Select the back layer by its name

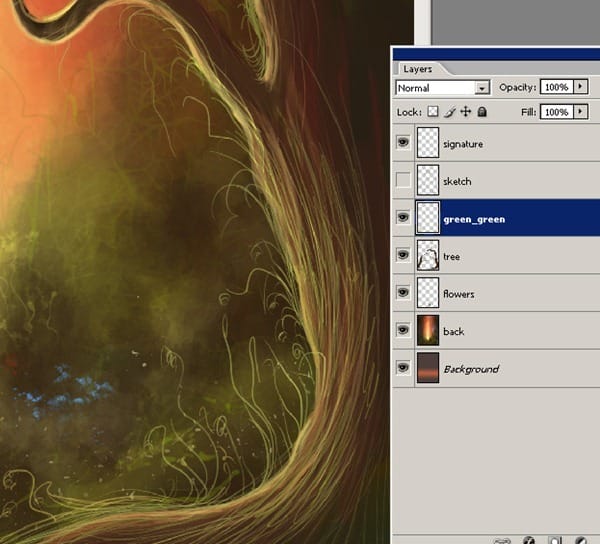coord(453,331)
